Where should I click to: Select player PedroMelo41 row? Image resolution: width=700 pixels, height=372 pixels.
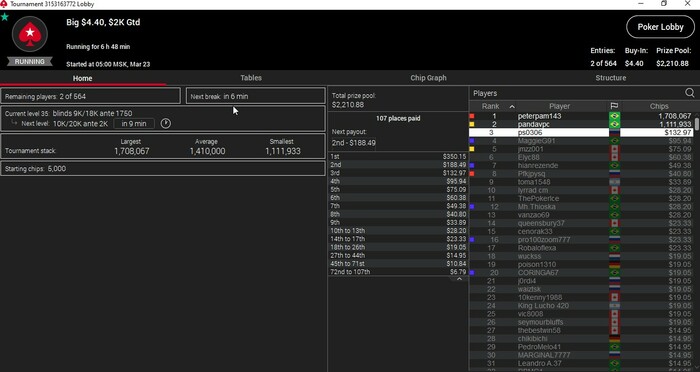(581, 347)
